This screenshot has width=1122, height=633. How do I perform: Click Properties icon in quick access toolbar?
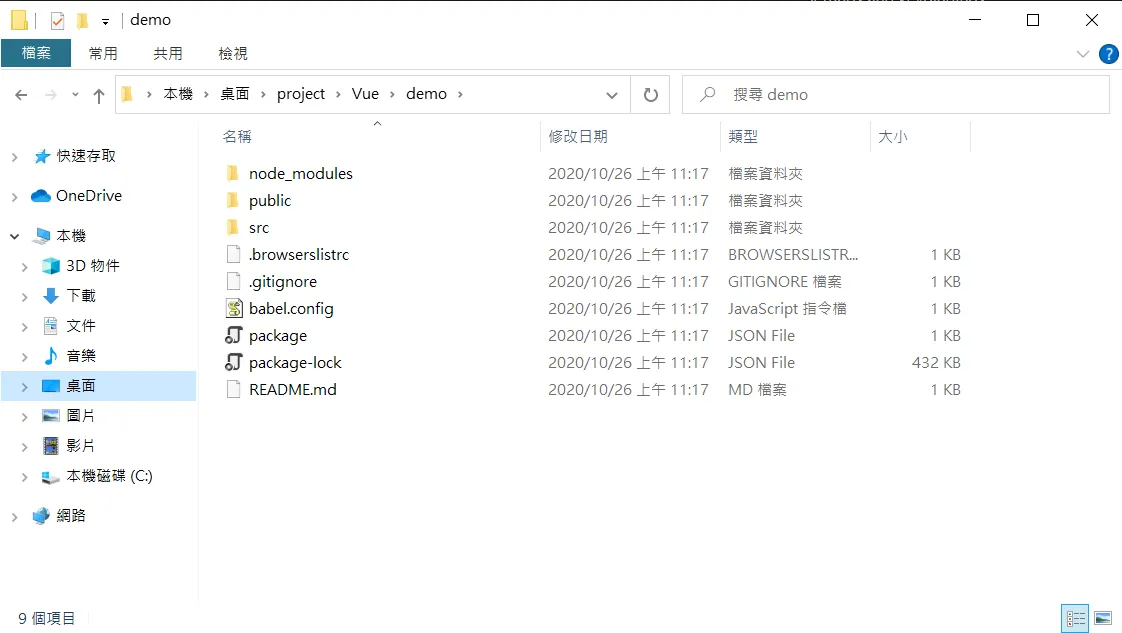point(57,20)
